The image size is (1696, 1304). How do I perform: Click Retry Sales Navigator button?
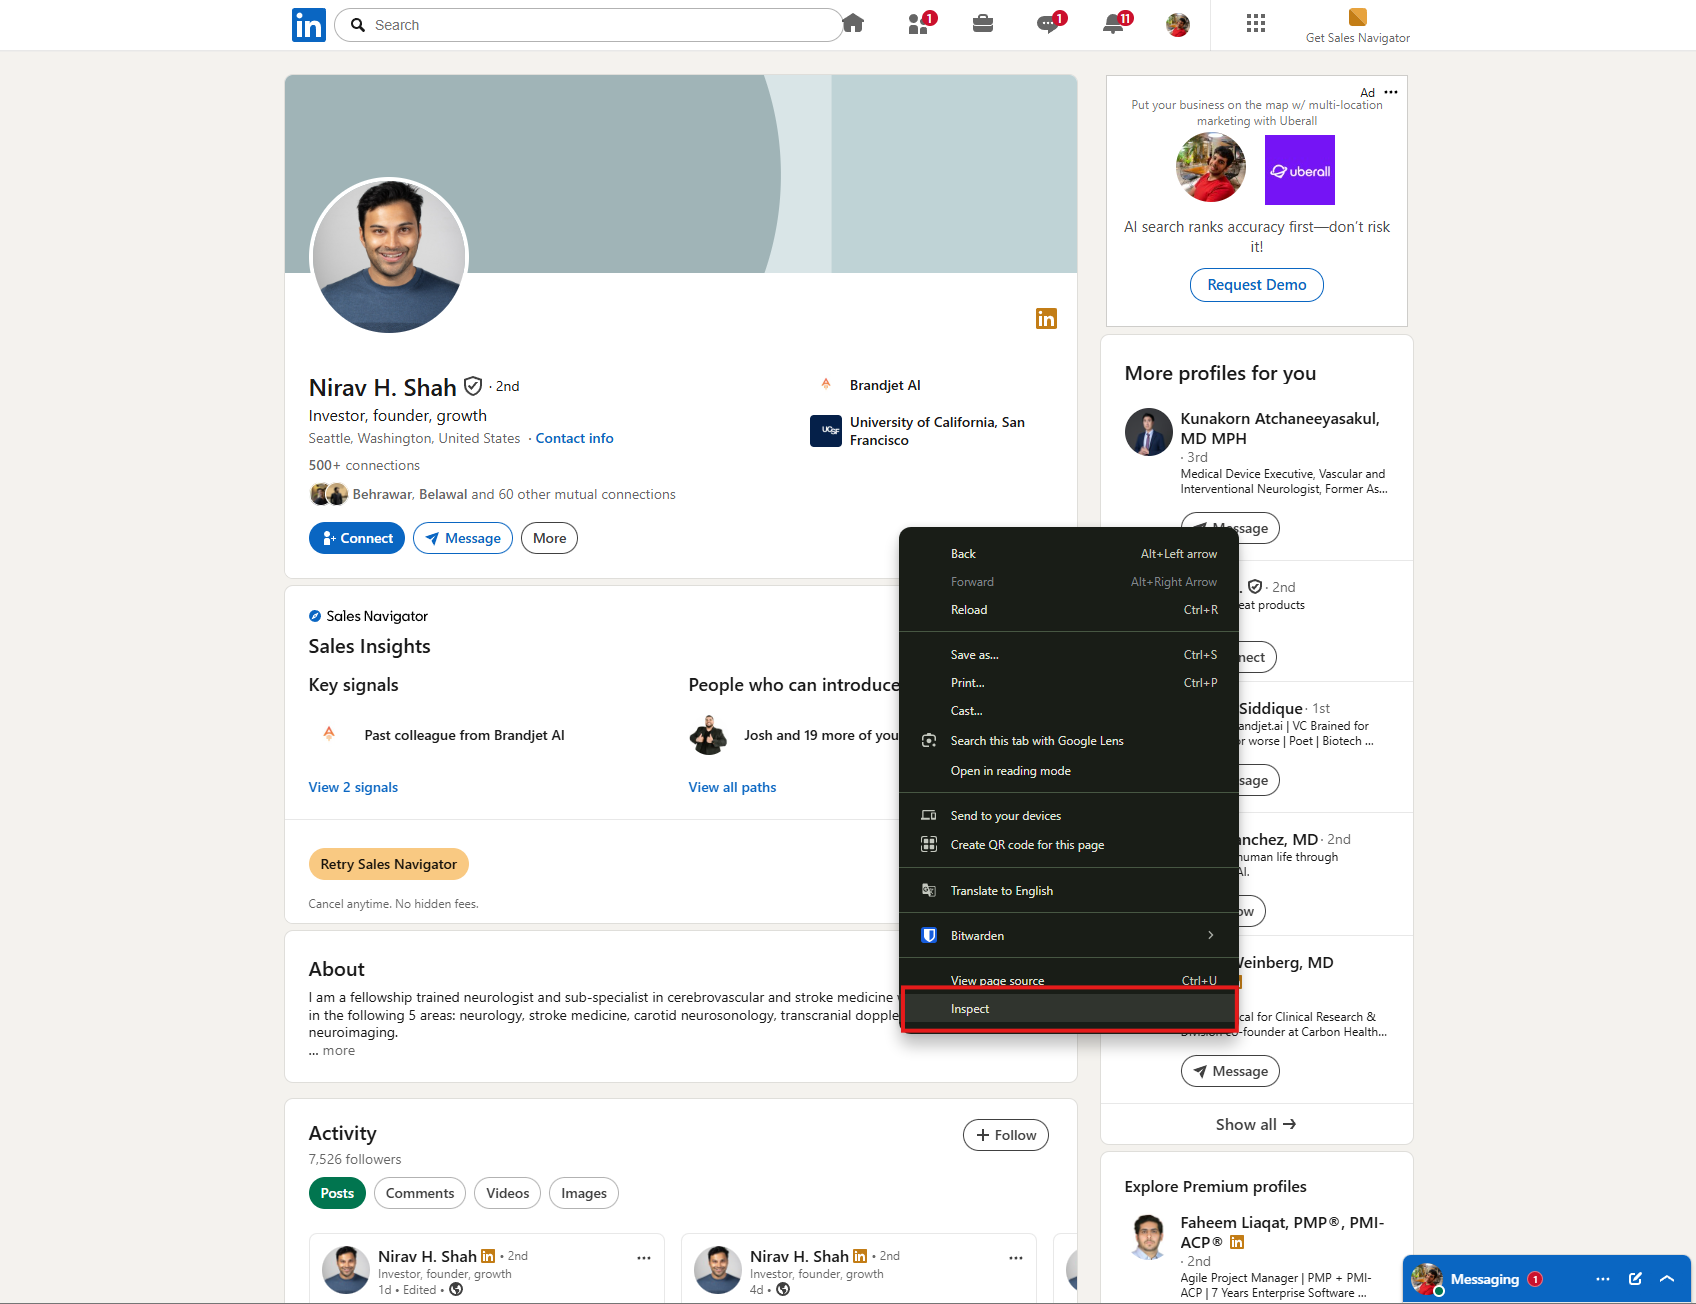(x=388, y=864)
